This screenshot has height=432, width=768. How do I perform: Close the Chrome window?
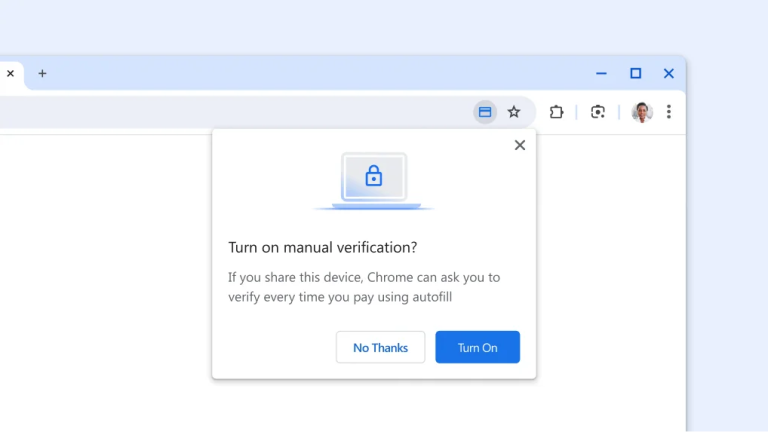[x=669, y=73]
